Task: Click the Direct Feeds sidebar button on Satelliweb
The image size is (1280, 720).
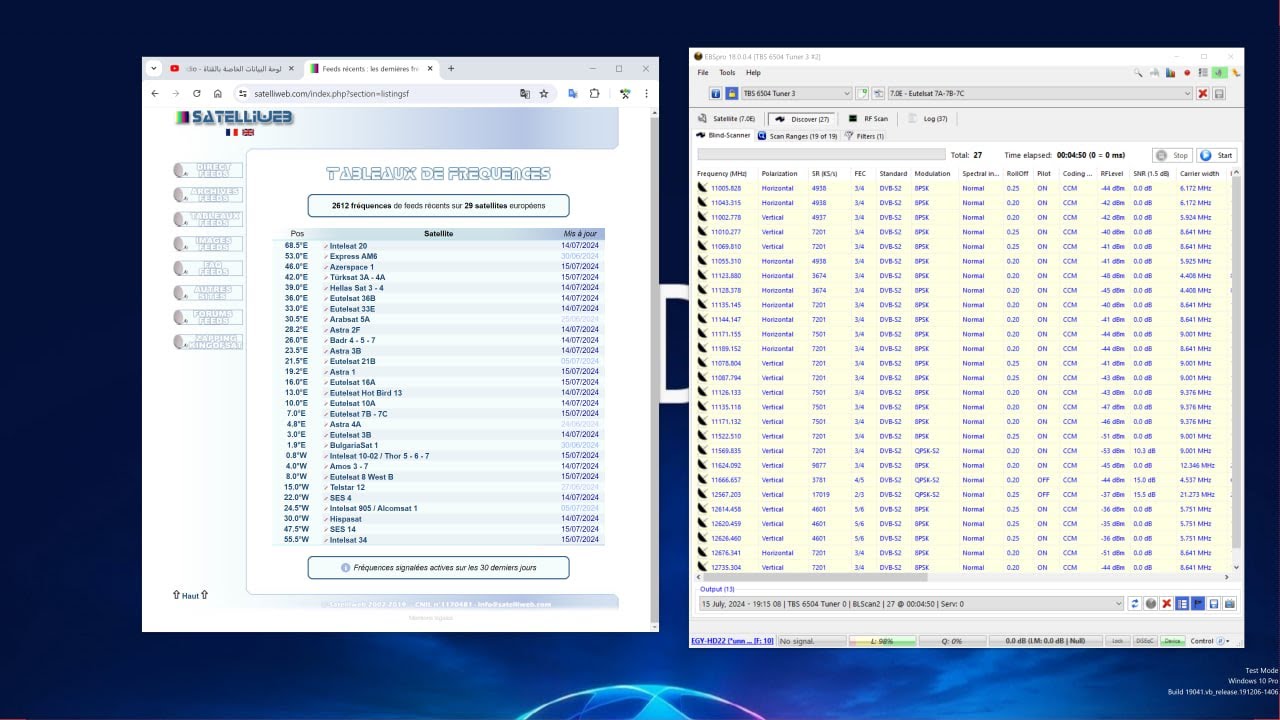Action: [x=208, y=171]
